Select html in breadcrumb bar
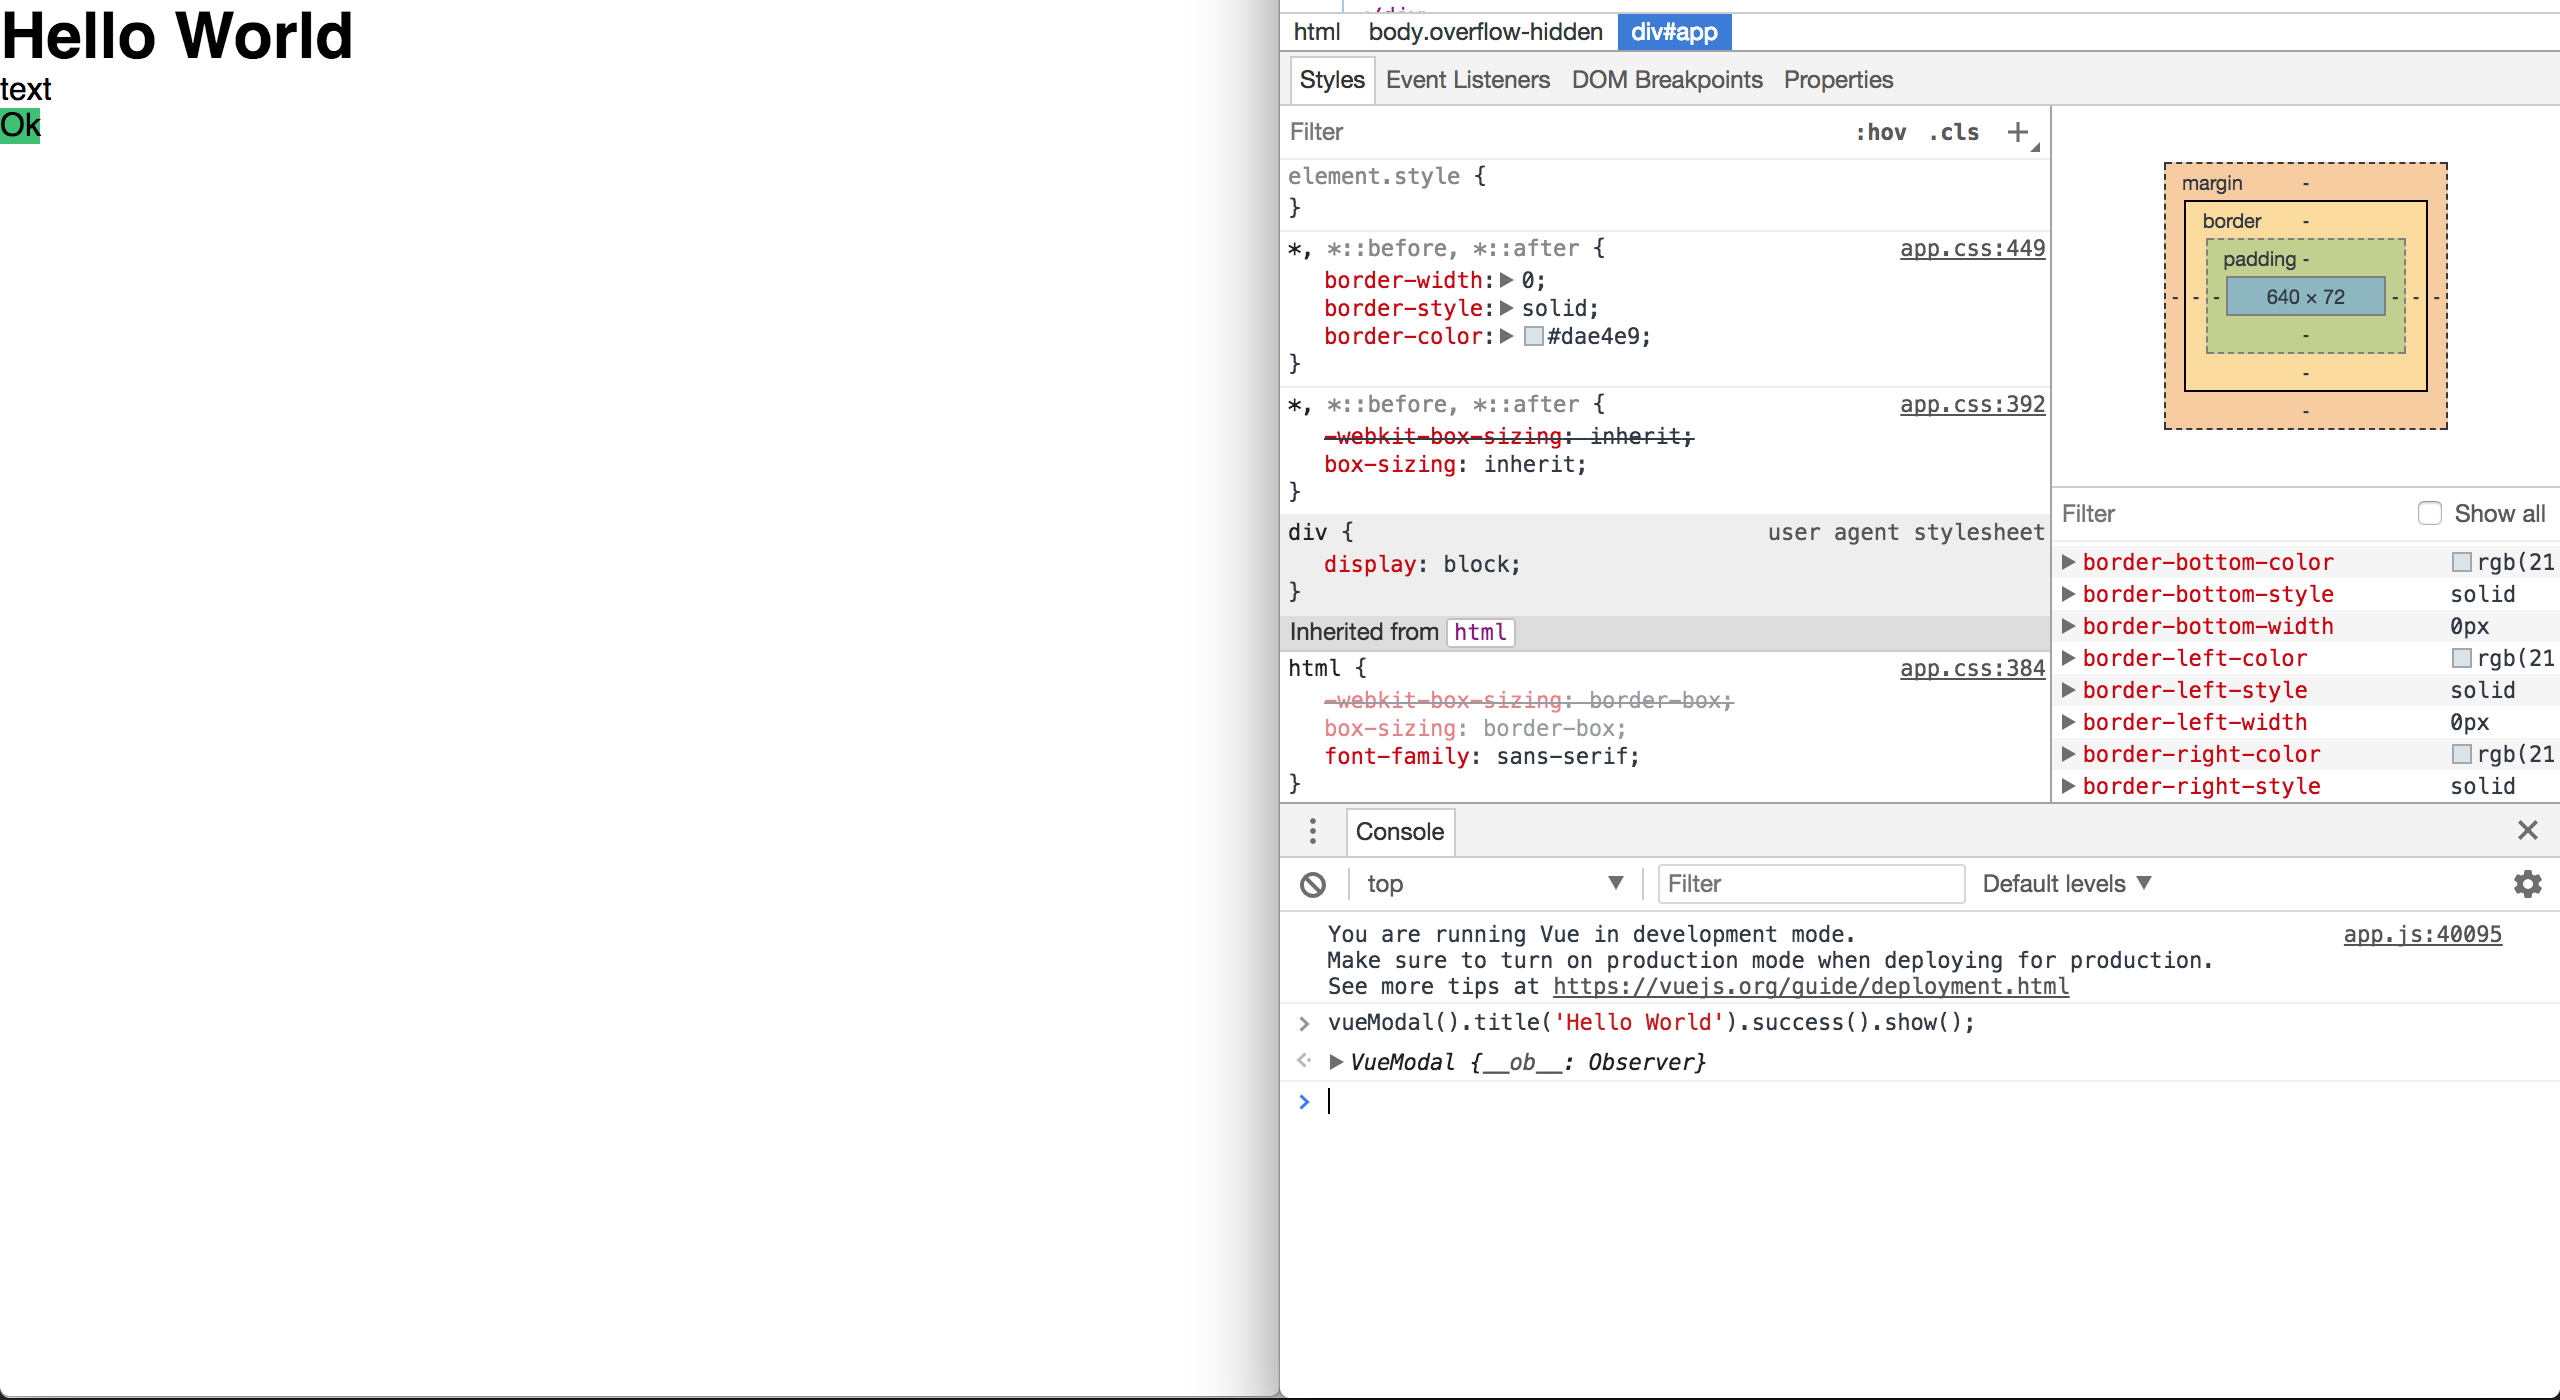 [1316, 32]
